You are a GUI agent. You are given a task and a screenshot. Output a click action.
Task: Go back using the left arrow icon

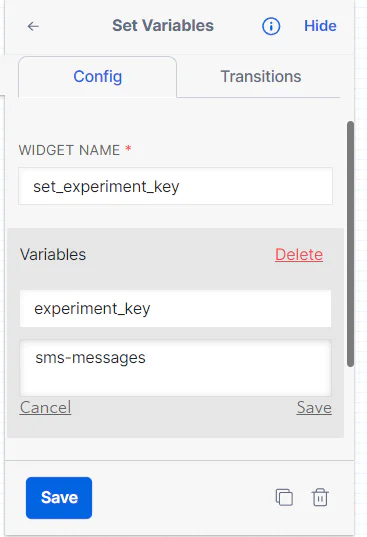pyautogui.click(x=33, y=26)
